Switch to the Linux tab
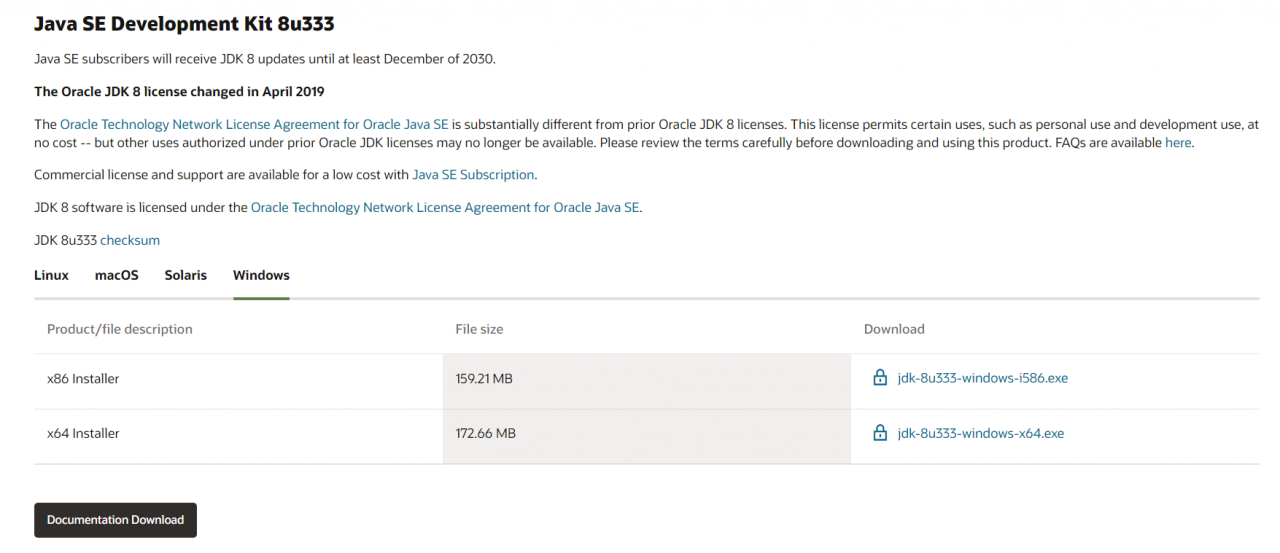 [x=51, y=275]
